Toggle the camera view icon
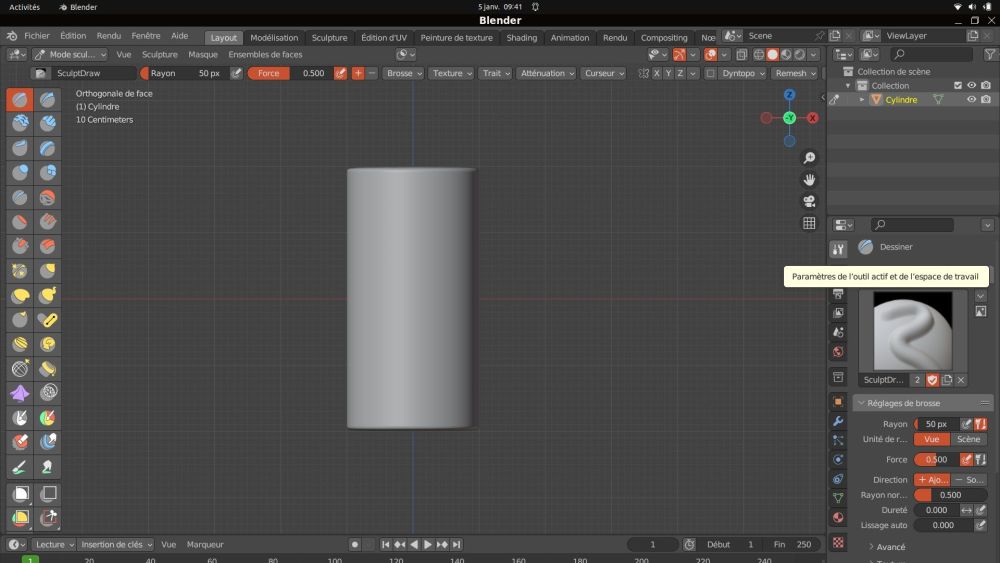This screenshot has height=563, width=1000. tap(809, 201)
